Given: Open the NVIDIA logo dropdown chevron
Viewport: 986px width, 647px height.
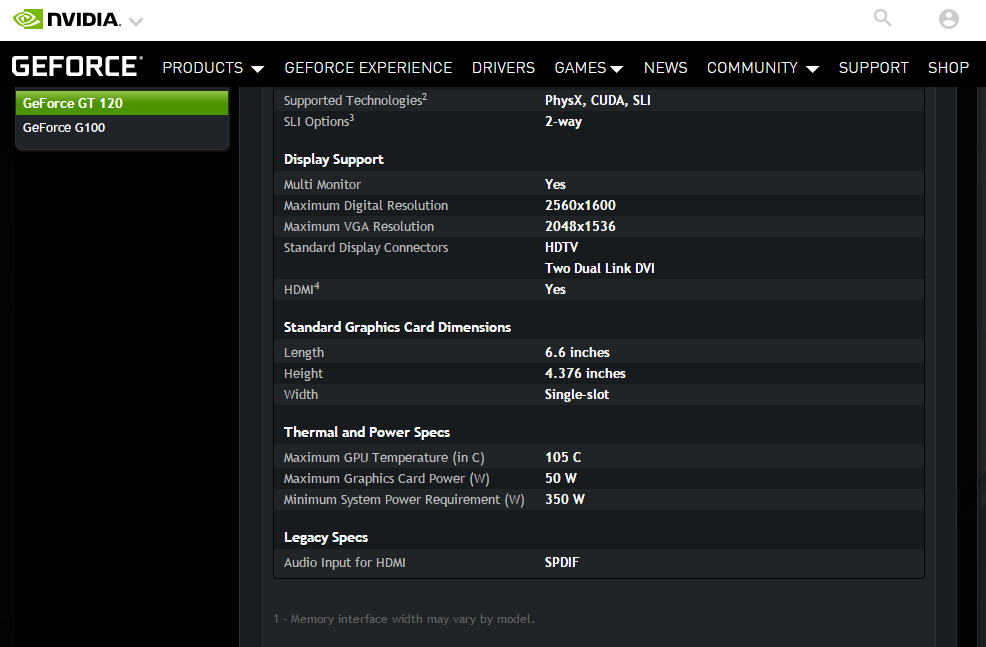Looking at the screenshot, I should 136,22.
